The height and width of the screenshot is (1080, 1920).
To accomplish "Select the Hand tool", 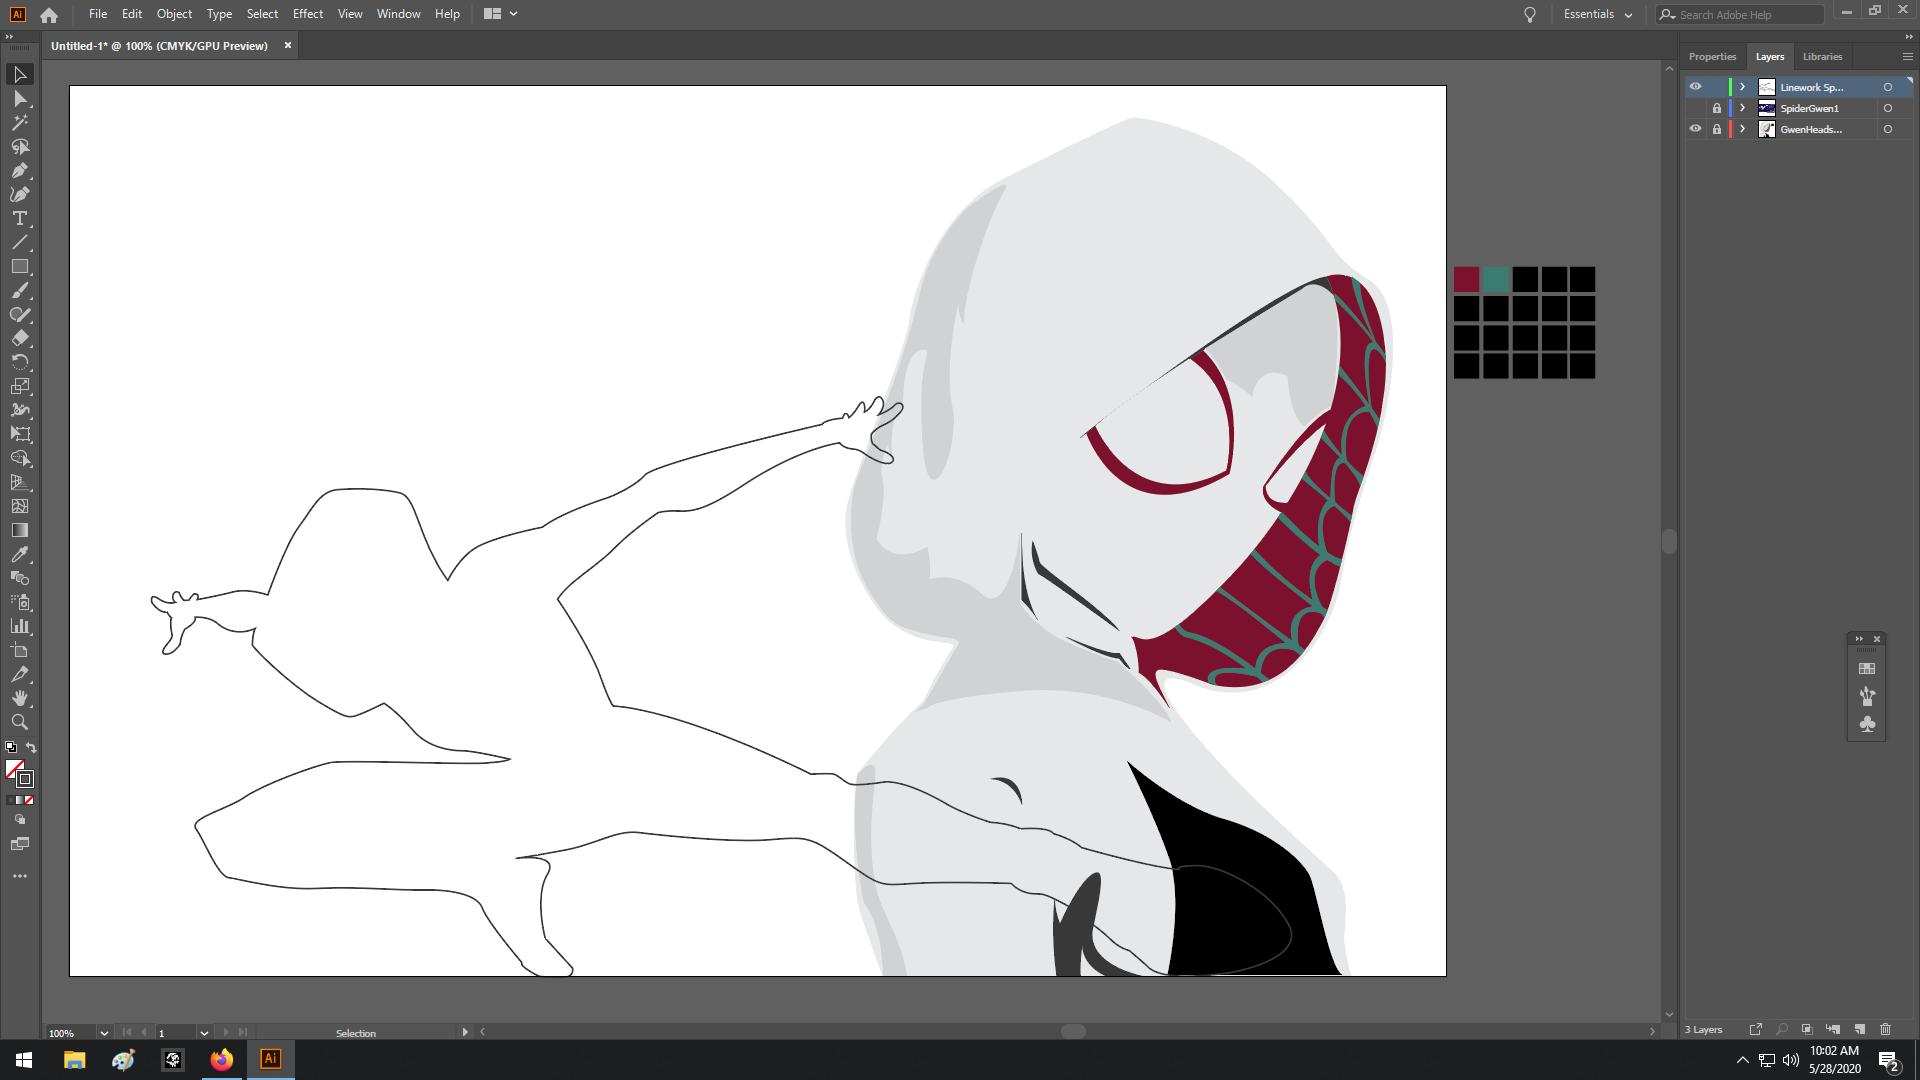I will [x=20, y=699].
